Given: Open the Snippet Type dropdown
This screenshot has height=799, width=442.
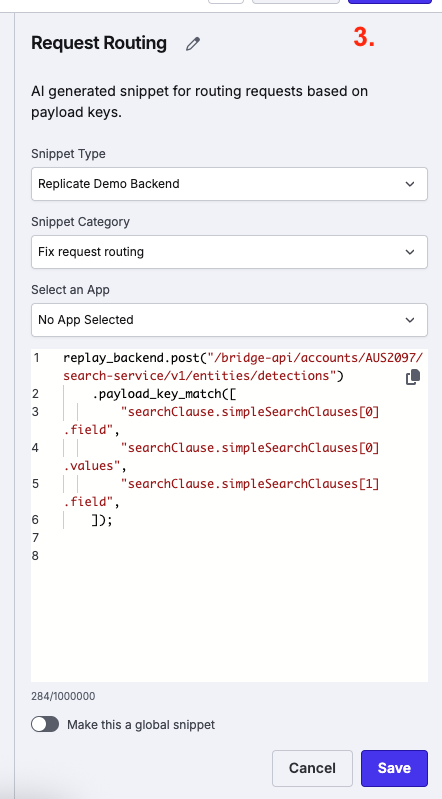Looking at the screenshot, I should point(229,184).
